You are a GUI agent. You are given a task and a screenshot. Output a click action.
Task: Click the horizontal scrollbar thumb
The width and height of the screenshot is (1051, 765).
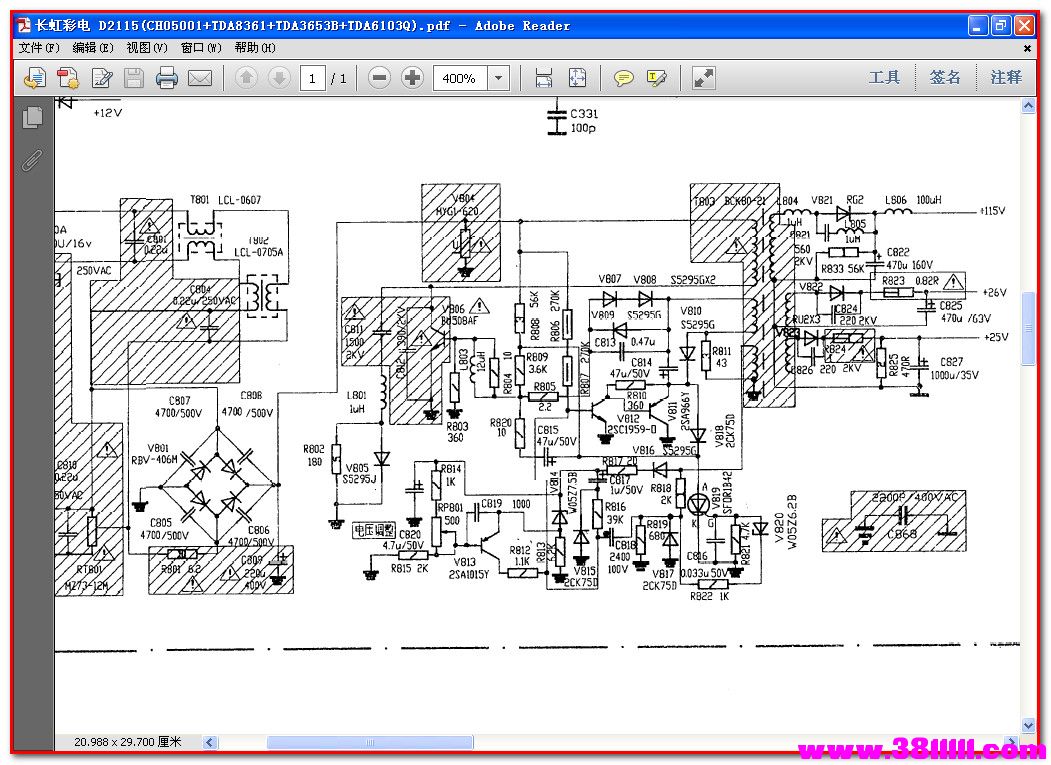(370, 742)
